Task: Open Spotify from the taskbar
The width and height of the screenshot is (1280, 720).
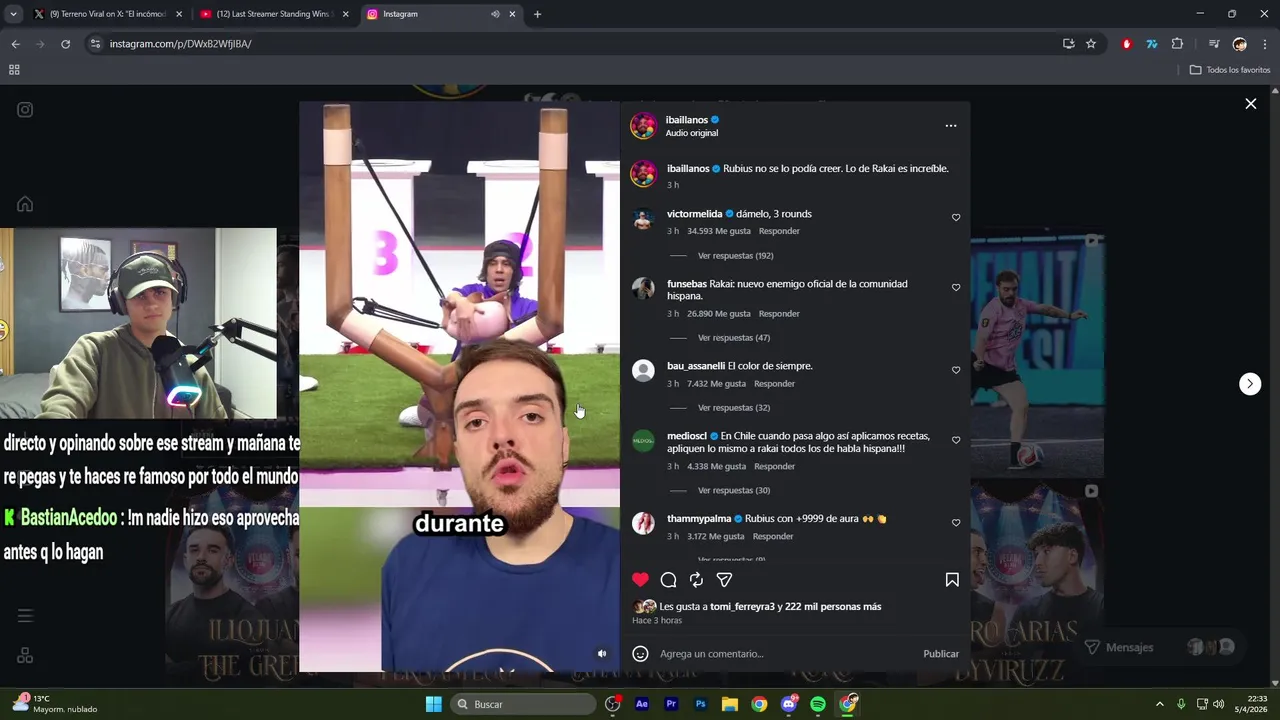Action: click(818, 704)
